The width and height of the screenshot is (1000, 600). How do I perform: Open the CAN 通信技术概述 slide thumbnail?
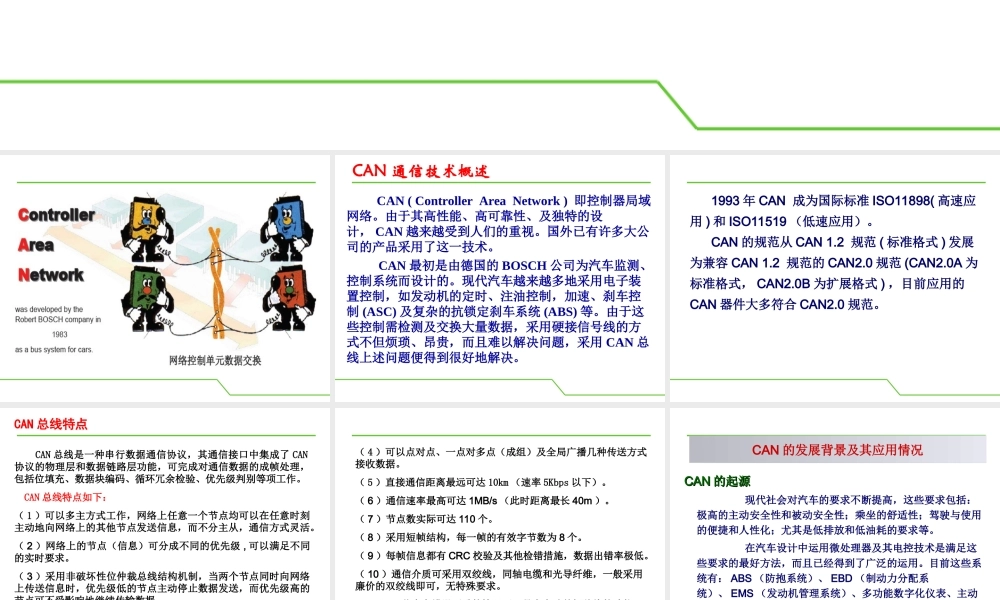499,278
